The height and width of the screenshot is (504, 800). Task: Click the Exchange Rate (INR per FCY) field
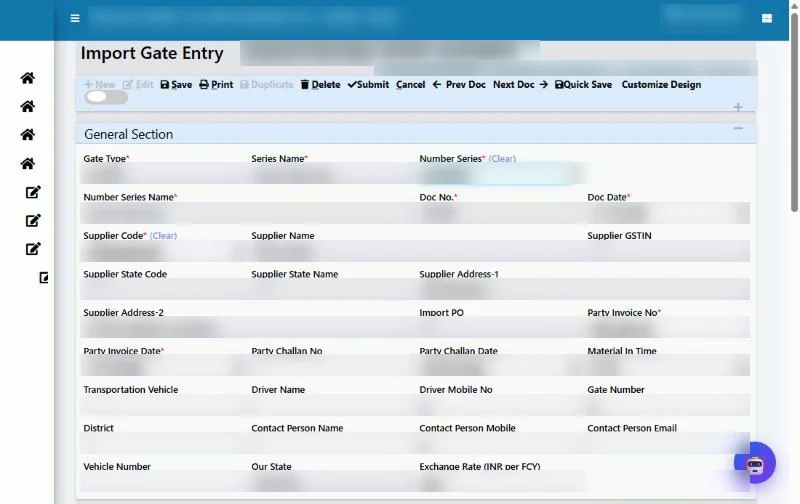[x=499, y=482]
